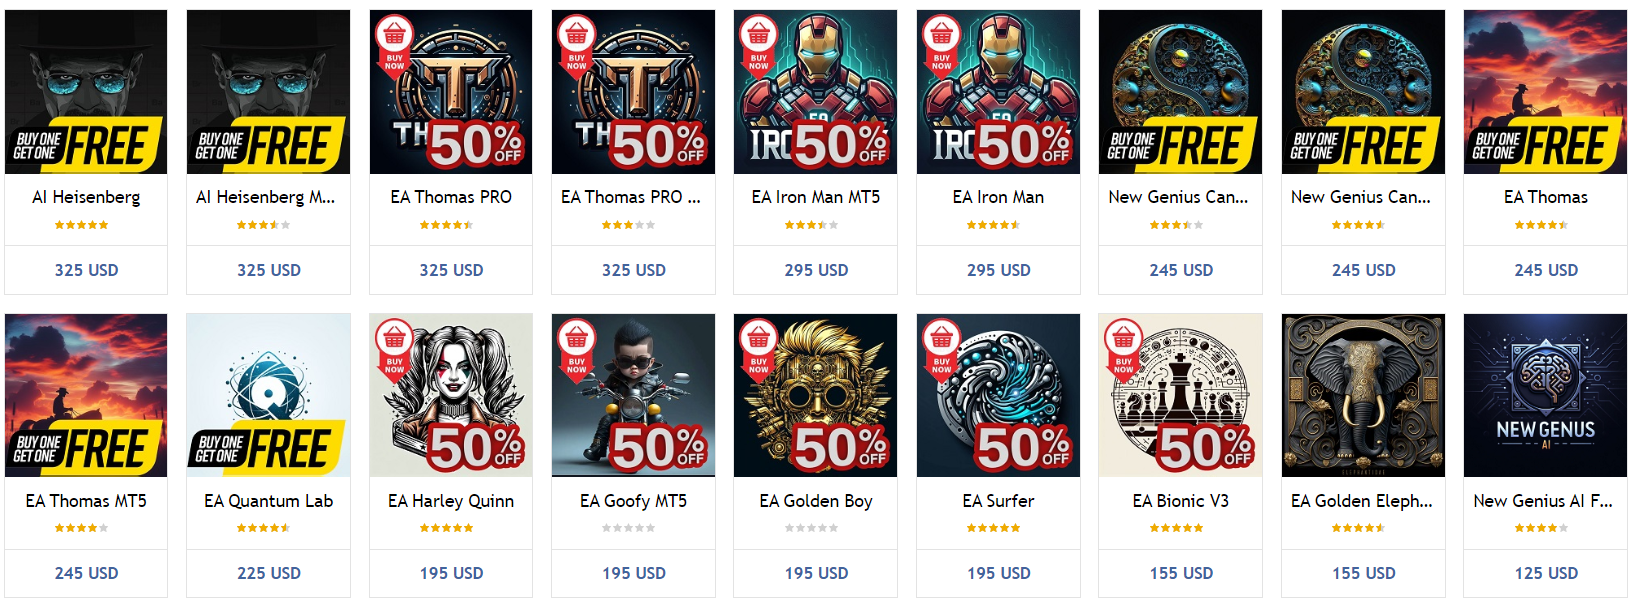The image size is (1635, 604).
Task: Click the EA Golden Boy product name
Action: coord(816,501)
